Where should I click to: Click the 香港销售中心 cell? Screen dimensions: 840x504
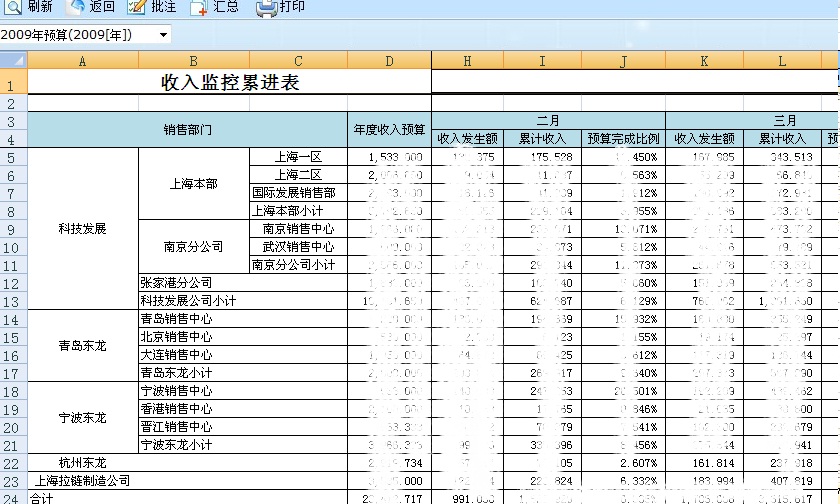point(243,409)
